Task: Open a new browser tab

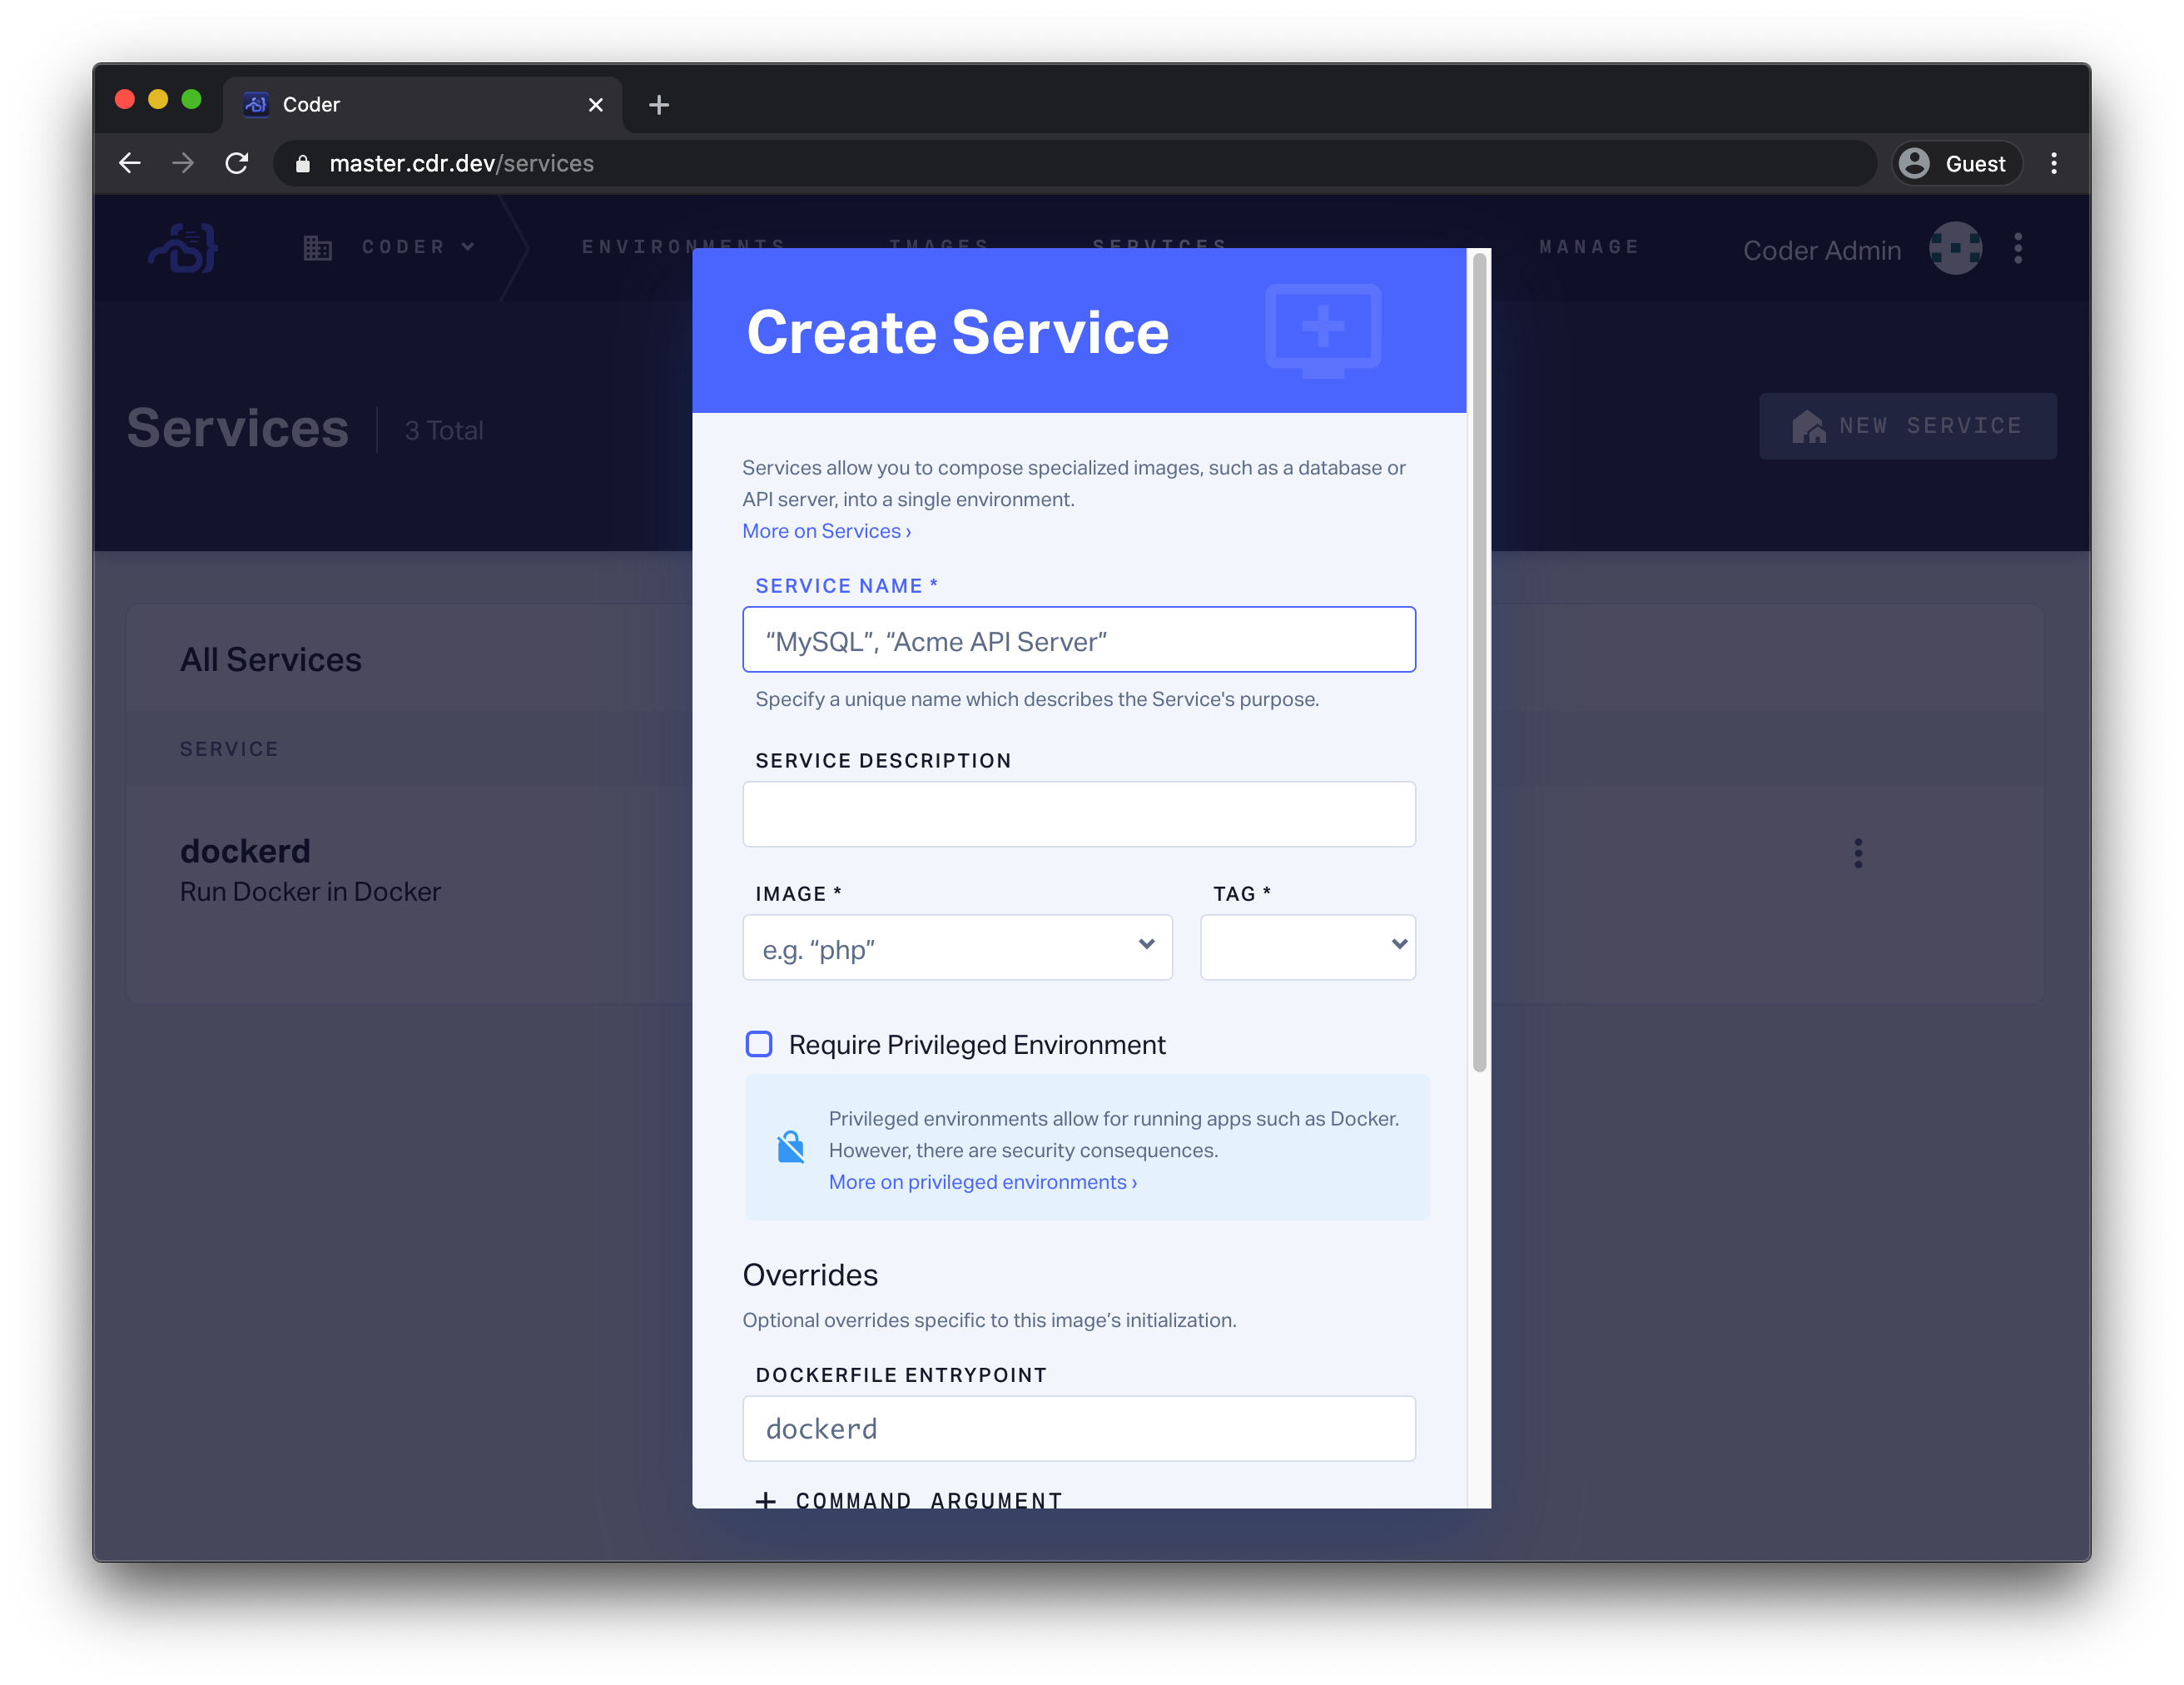Action: pos(658,105)
